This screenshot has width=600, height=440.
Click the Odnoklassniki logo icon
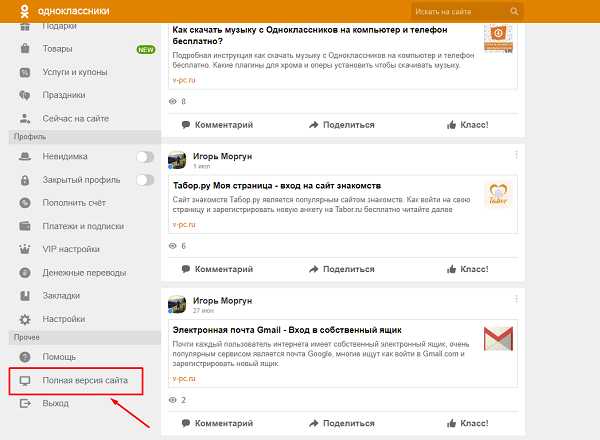click(24, 11)
